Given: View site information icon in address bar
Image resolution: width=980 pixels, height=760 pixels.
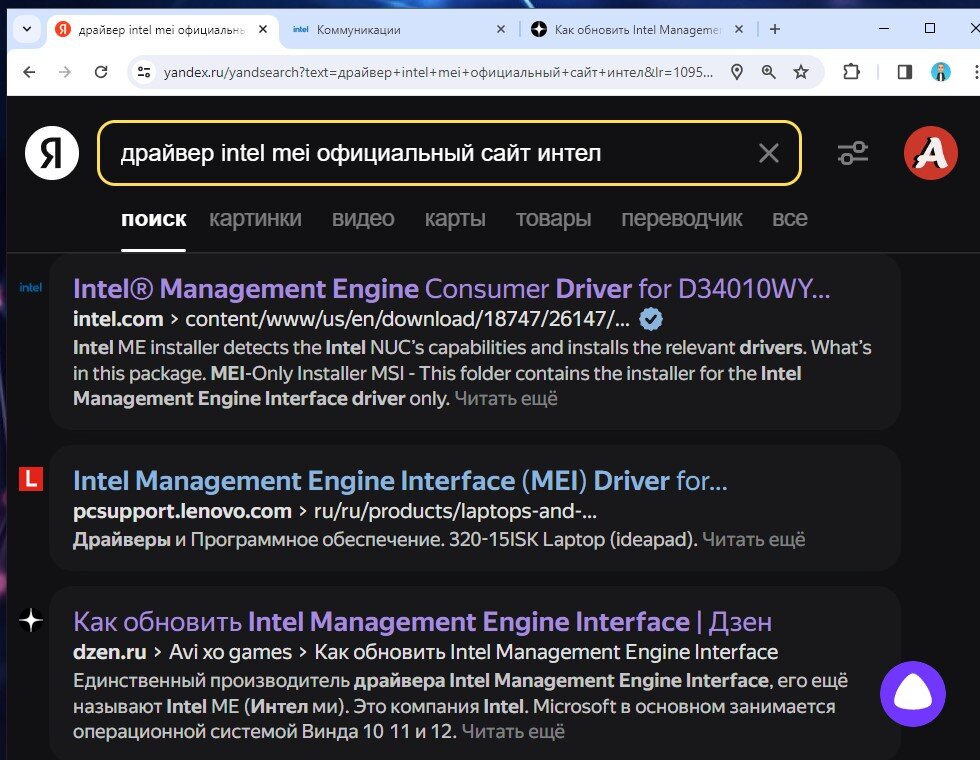Looking at the screenshot, I should pyautogui.click(x=144, y=72).
